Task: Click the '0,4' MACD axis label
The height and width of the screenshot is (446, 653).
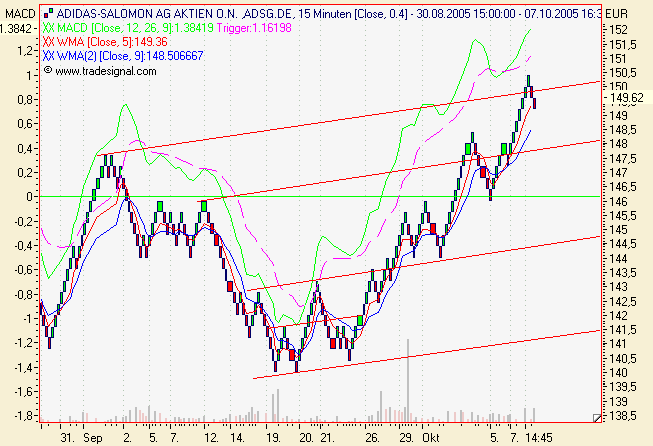Action: coord(25,149)
